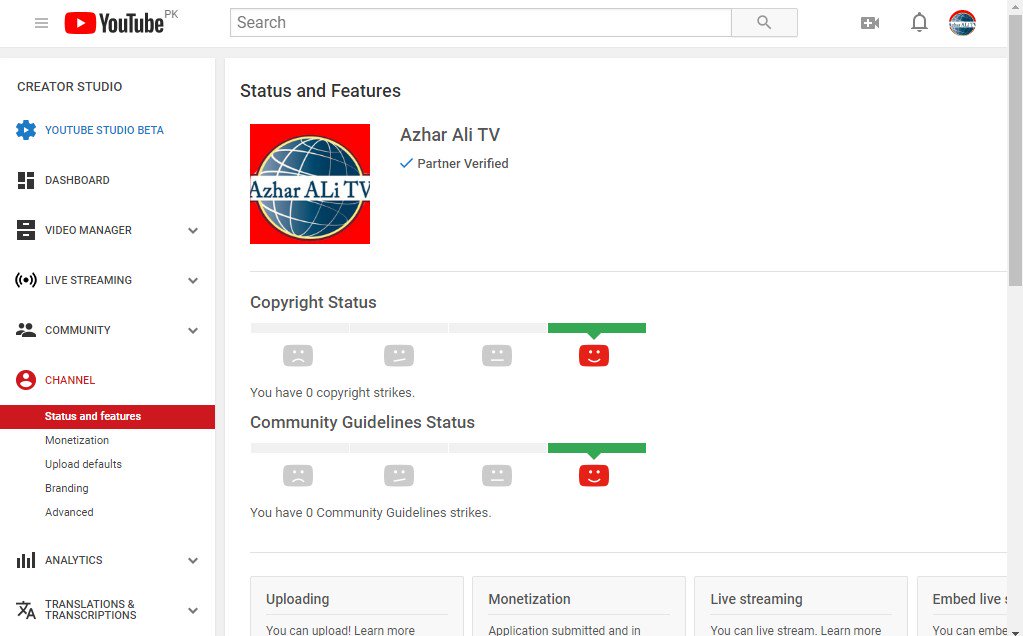Open the hamburger guide menu
The height and width of the screenshot is (636, 1023).
click(x=41, y=23)
